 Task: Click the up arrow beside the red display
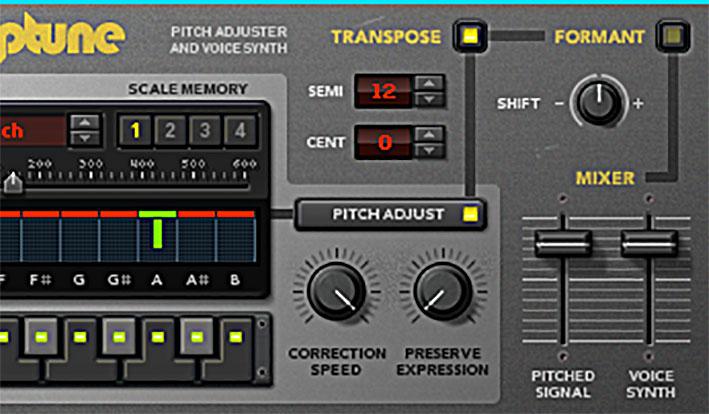click(85, 123)
